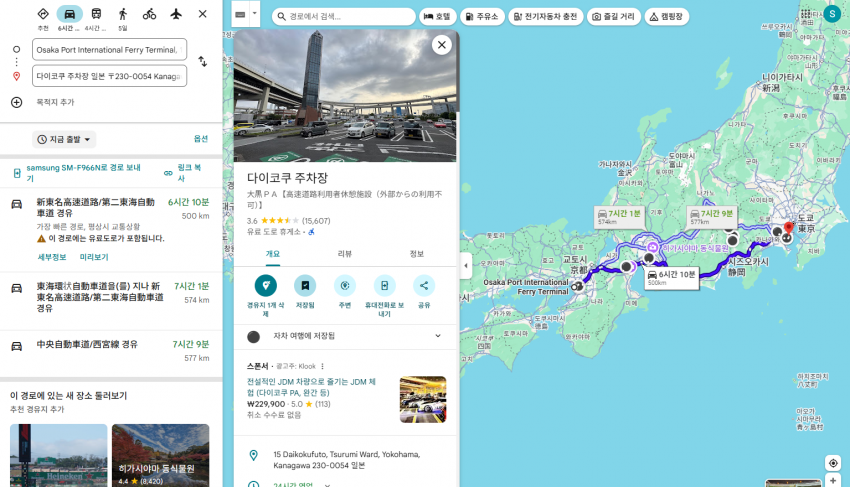
Task: Collapse the side panel using the arrow handle
Action: tap(465, 266)
